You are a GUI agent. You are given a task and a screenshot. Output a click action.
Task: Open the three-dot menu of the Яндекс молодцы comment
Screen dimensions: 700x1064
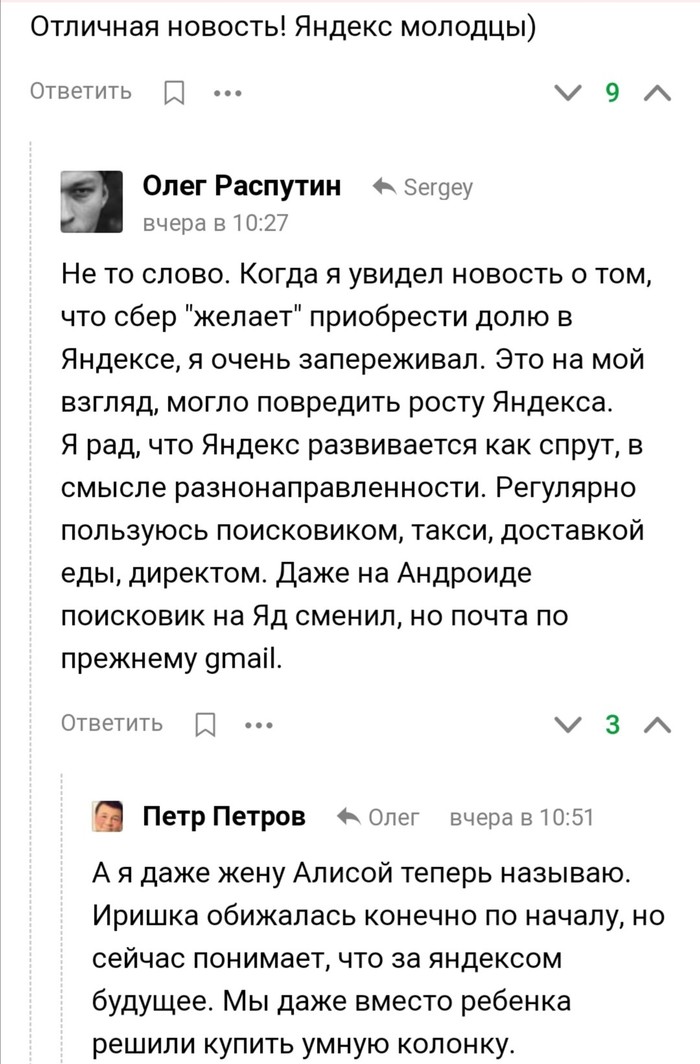228,94
